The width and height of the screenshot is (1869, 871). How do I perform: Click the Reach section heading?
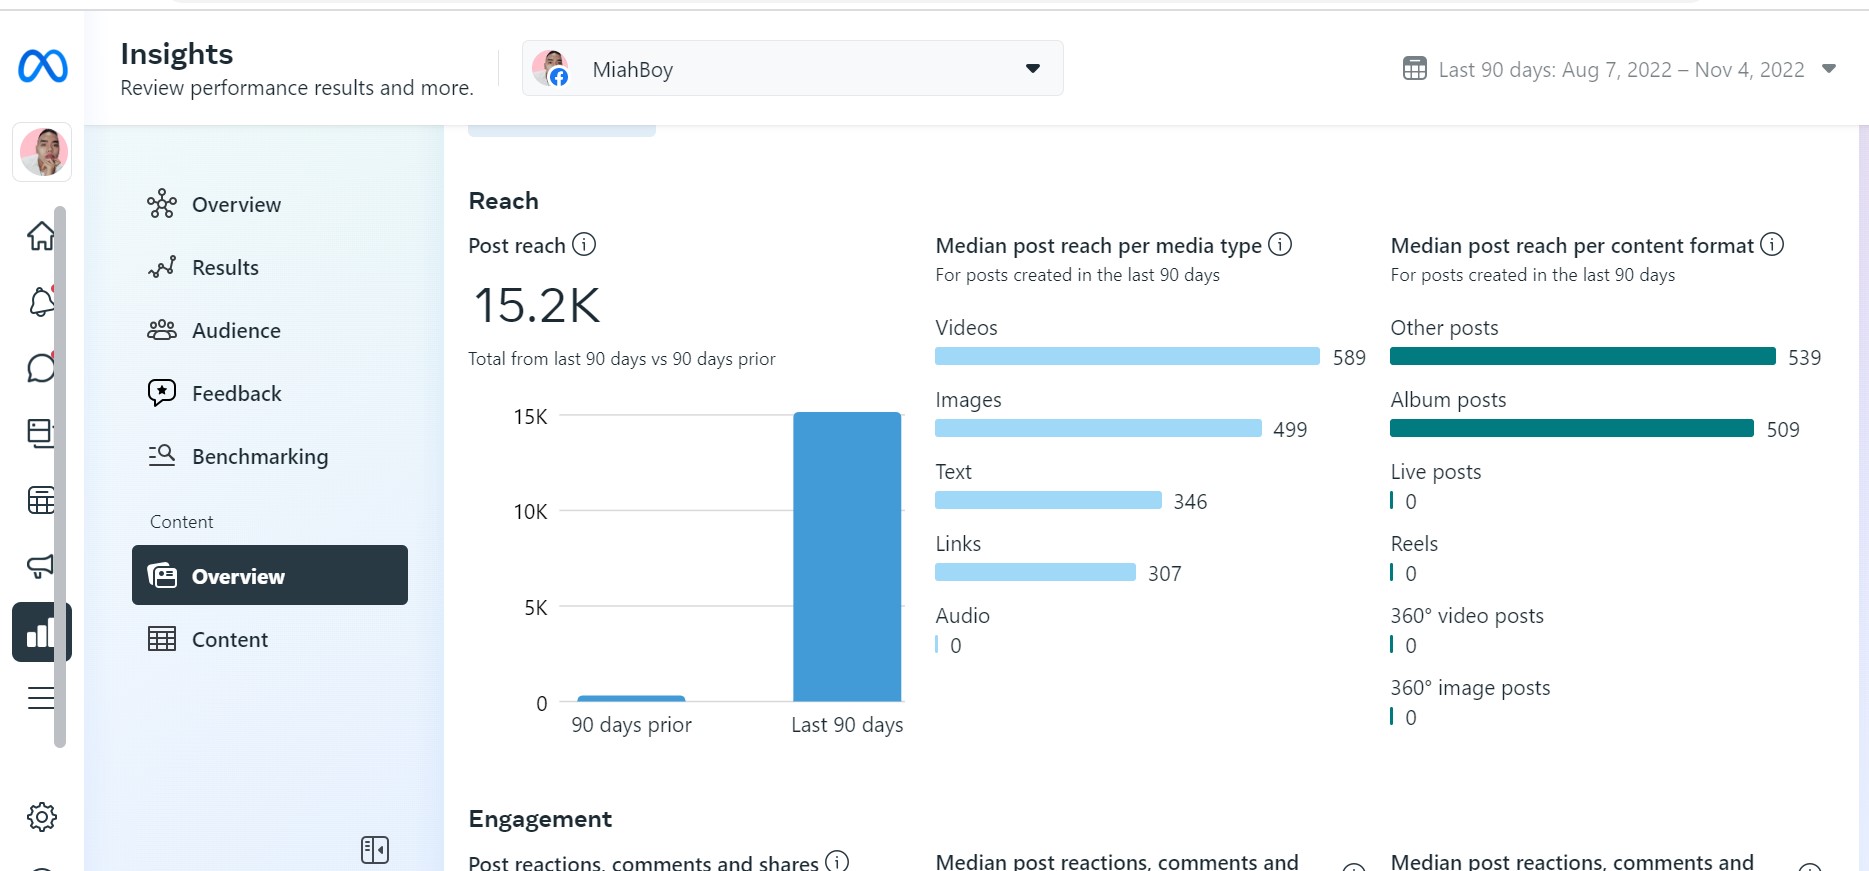pos(503,201)
